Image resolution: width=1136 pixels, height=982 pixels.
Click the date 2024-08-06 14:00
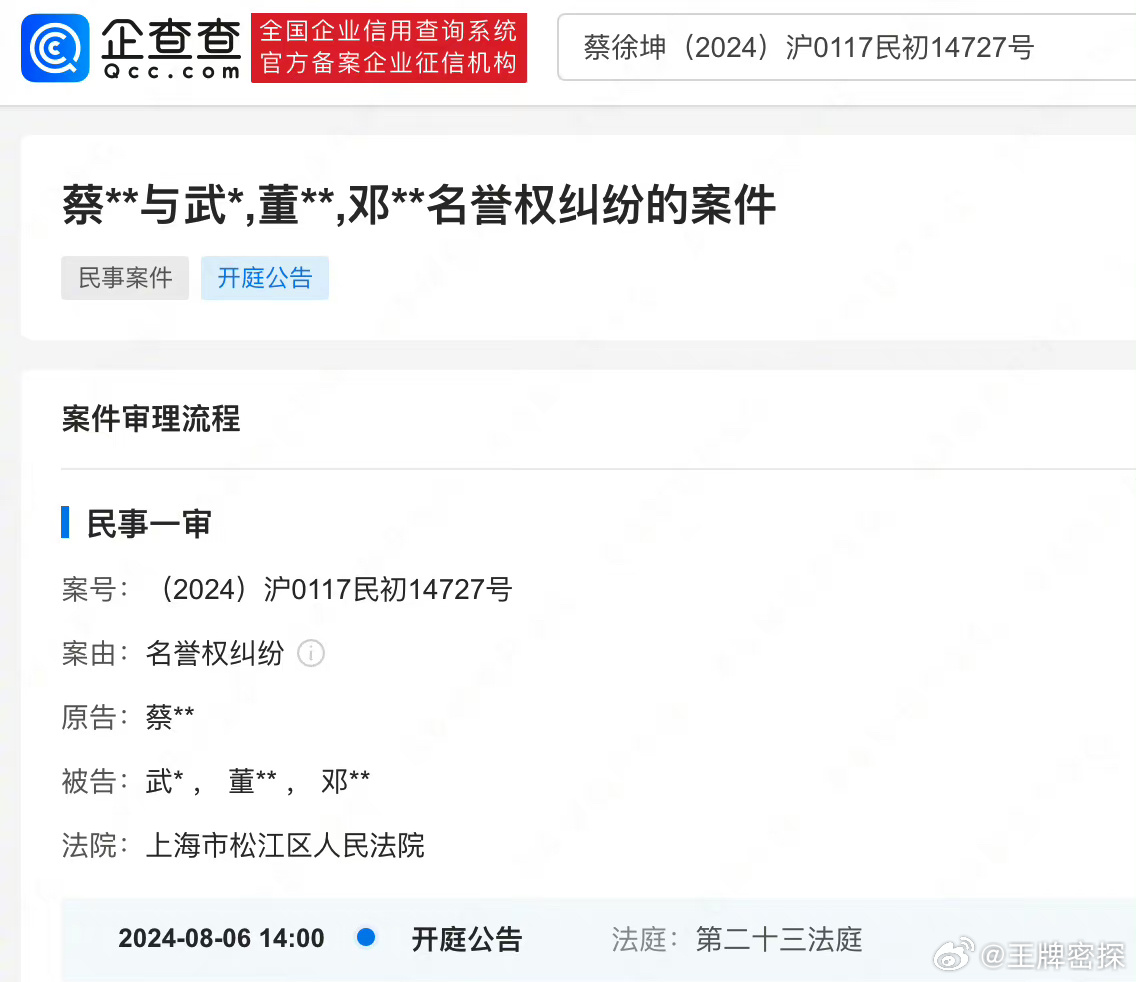(221, 939)
